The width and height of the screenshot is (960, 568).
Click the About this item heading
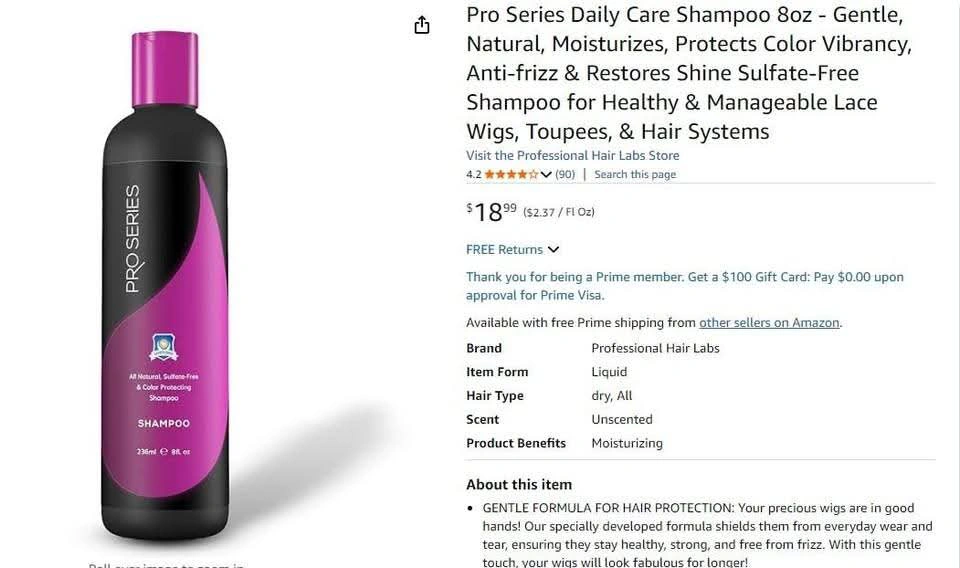pos(519,484)
